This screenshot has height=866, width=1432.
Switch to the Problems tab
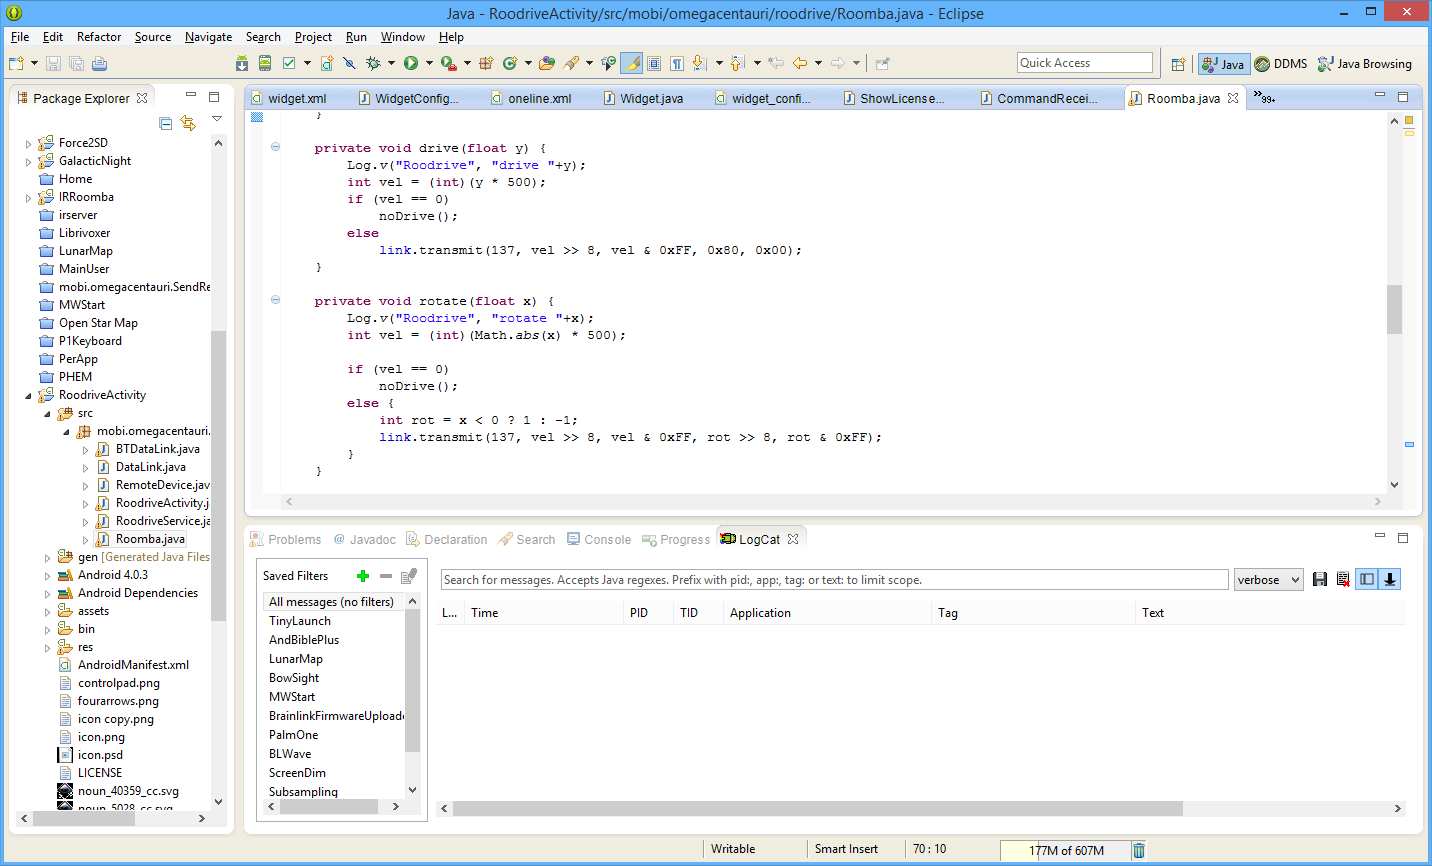point(285,540)
